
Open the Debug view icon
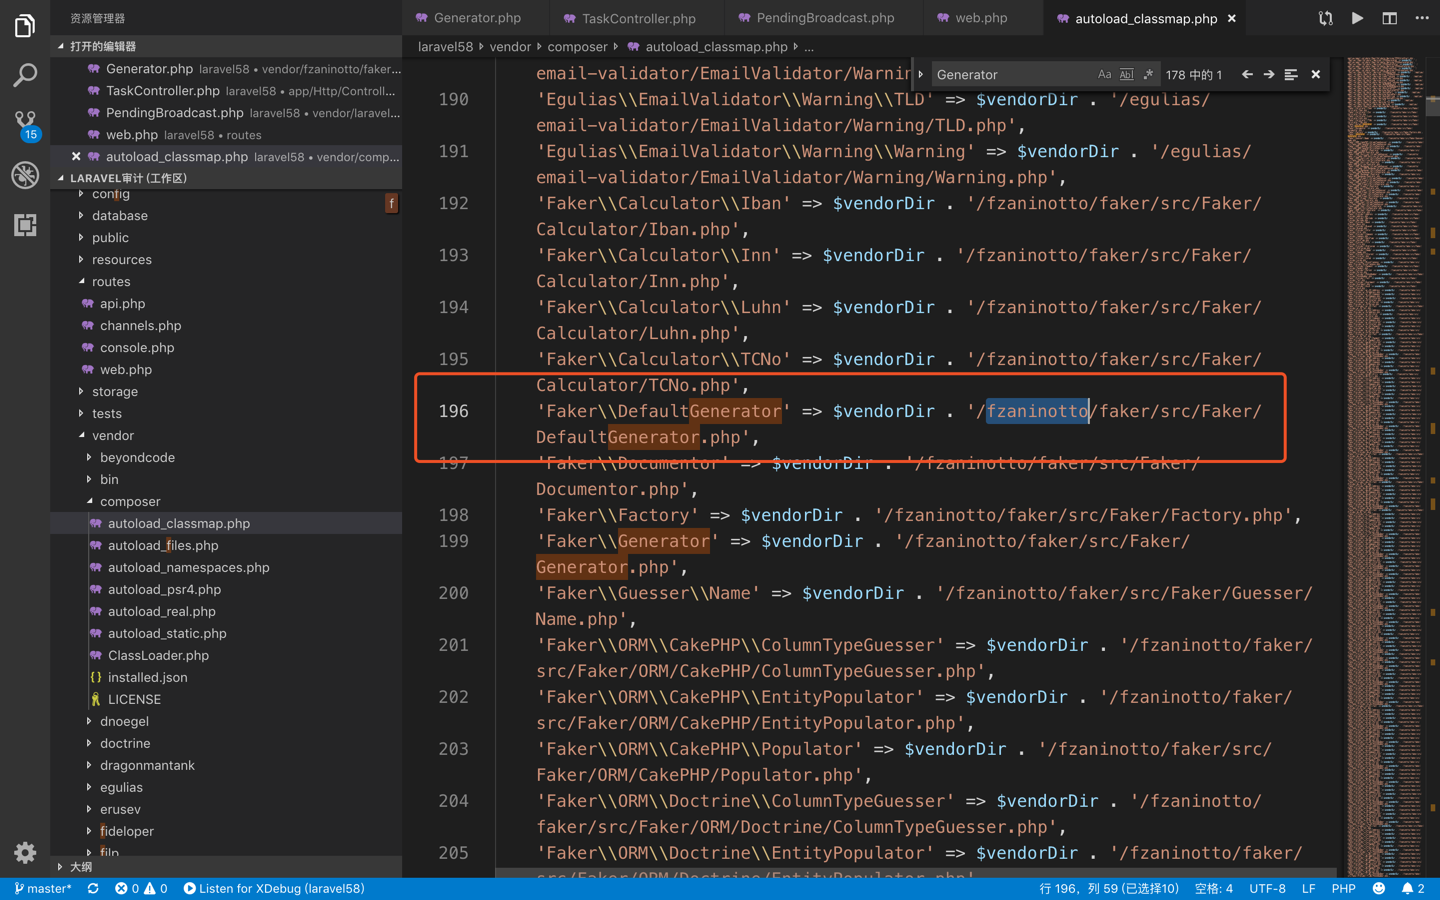[x=25, y=175]
